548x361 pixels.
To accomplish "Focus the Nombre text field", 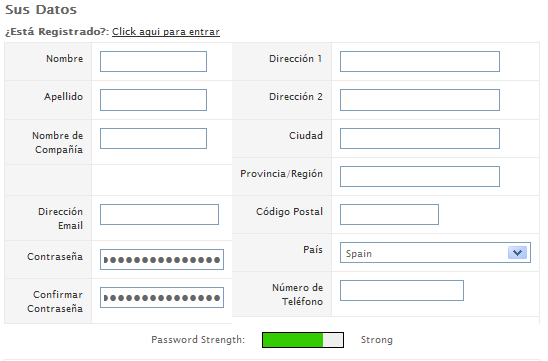I will [153, 62].
